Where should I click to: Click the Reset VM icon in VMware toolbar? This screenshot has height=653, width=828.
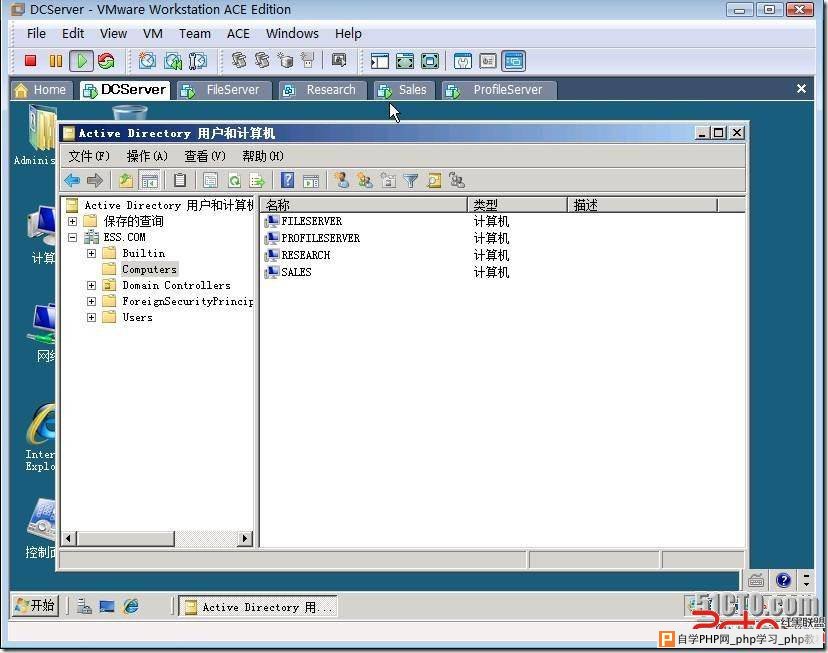106,61
